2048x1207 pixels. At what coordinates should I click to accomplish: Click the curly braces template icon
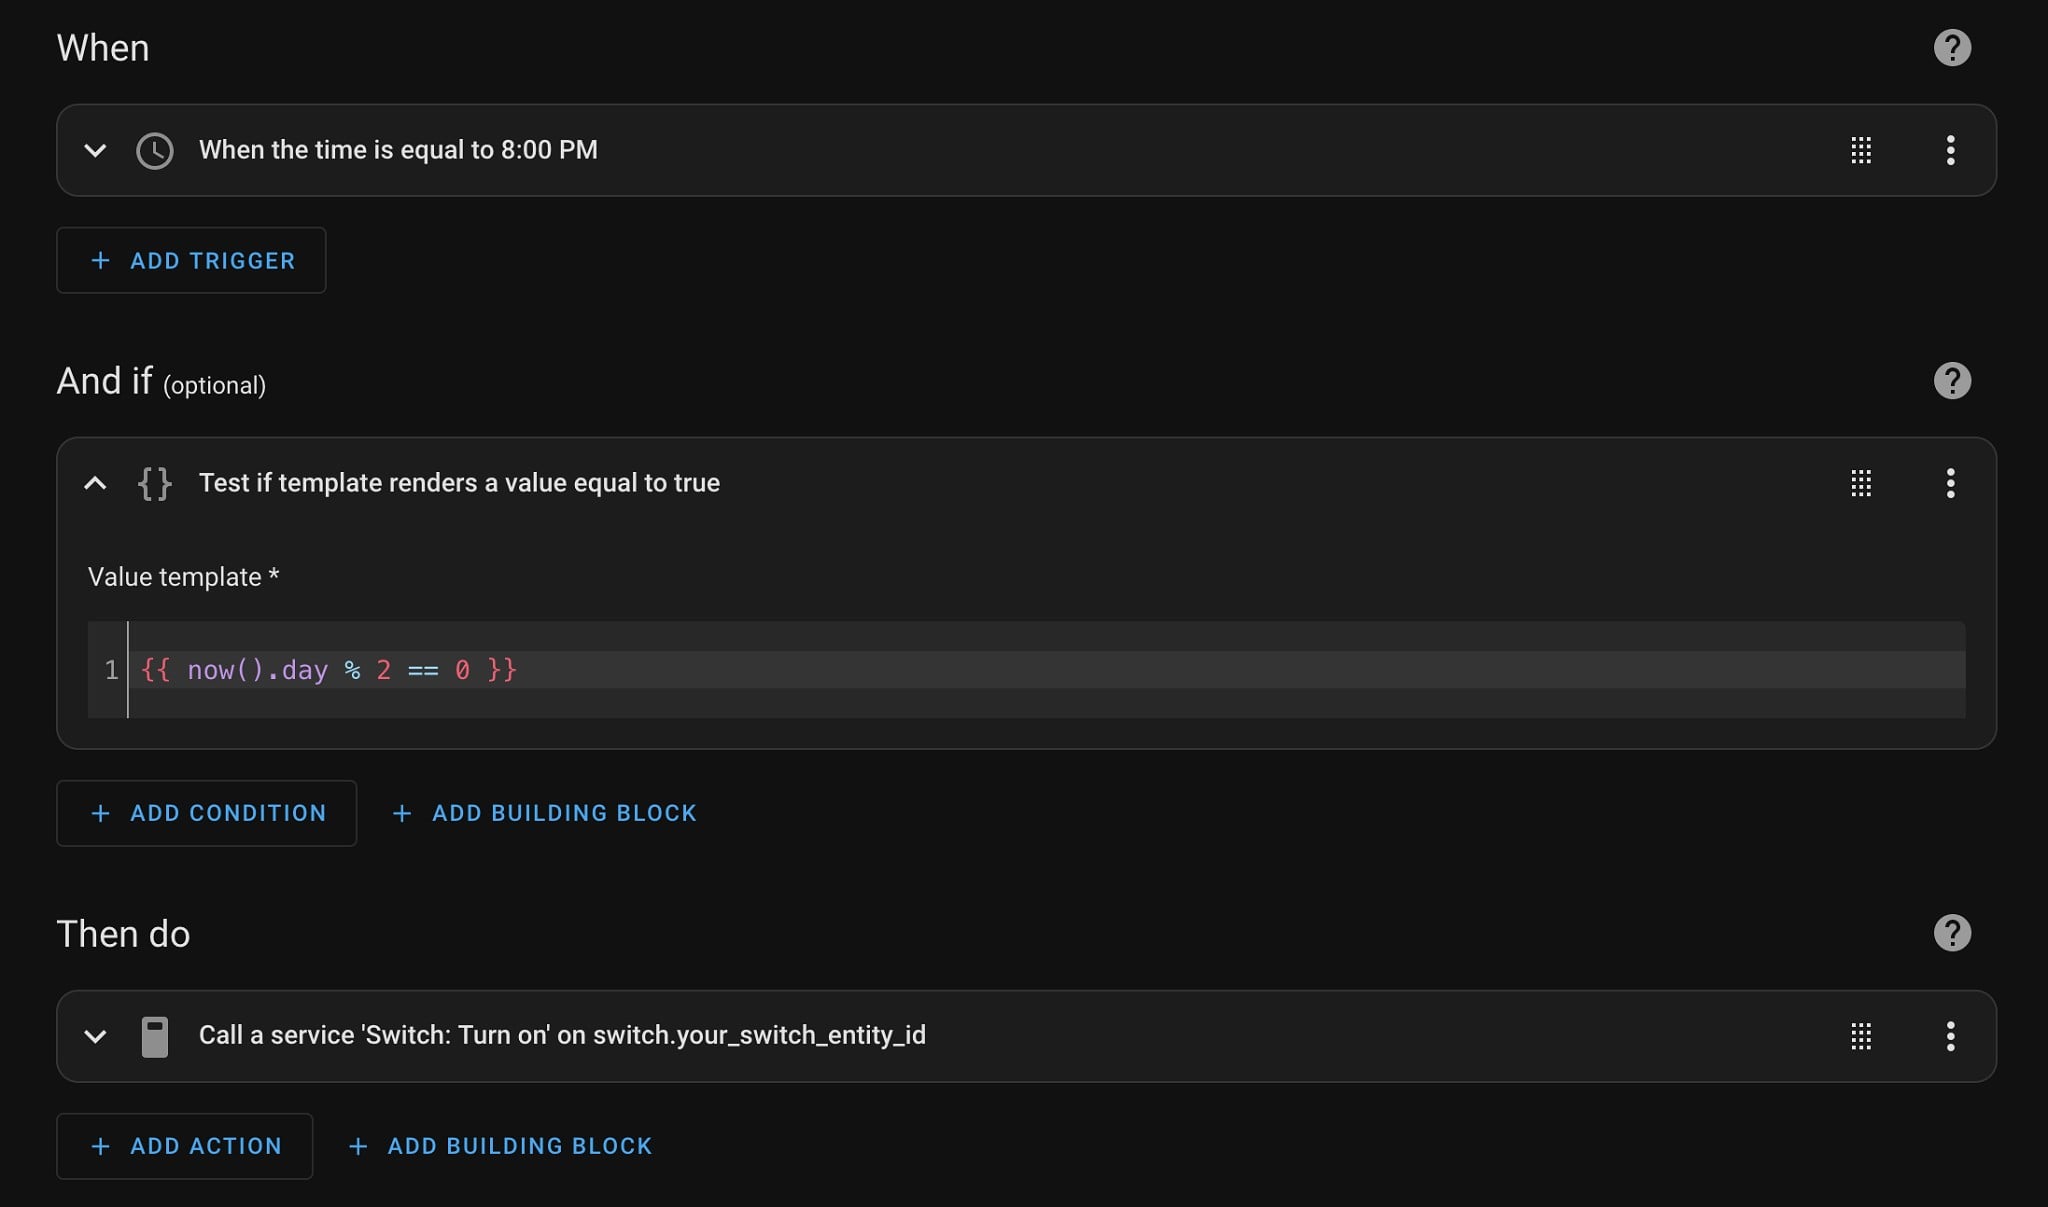point(155,484)
